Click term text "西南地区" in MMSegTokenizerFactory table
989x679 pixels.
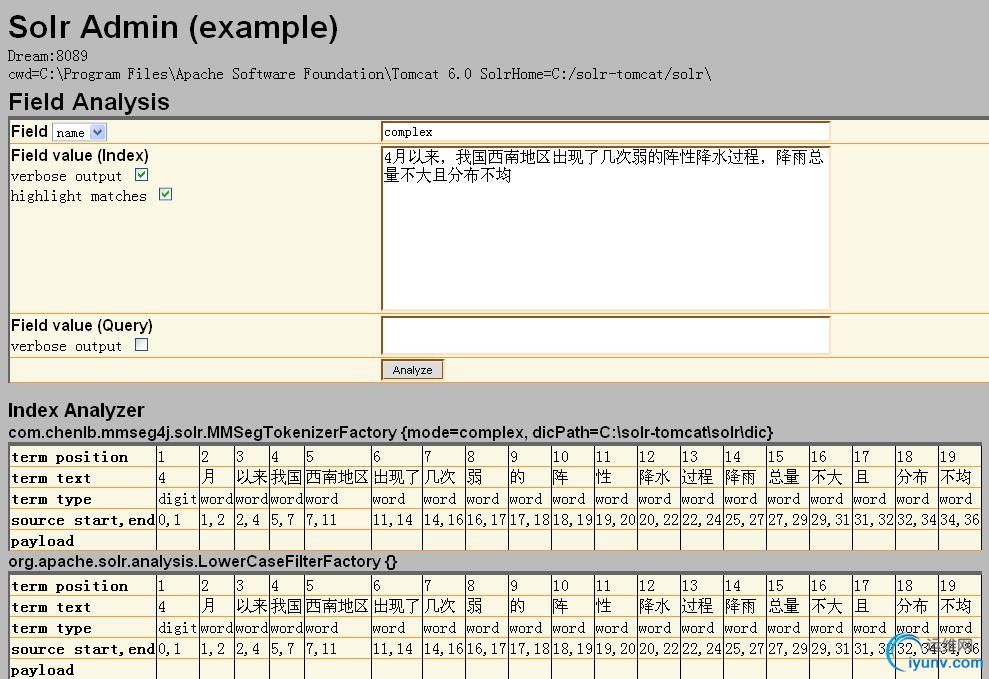pyautogui.click(x=337, y=477)
